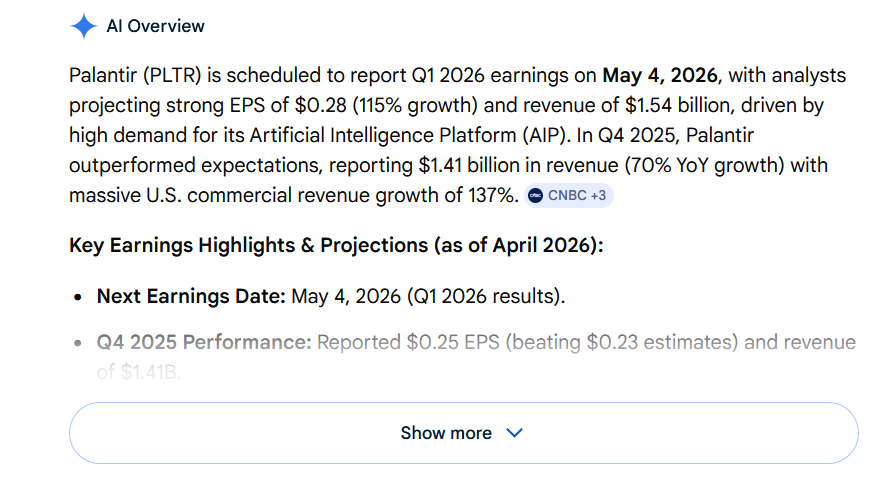The width and height of the screenshot is (893, 480).
Task: Click the 137% U.S. commercial growth figure
Action: coord(493,195)
